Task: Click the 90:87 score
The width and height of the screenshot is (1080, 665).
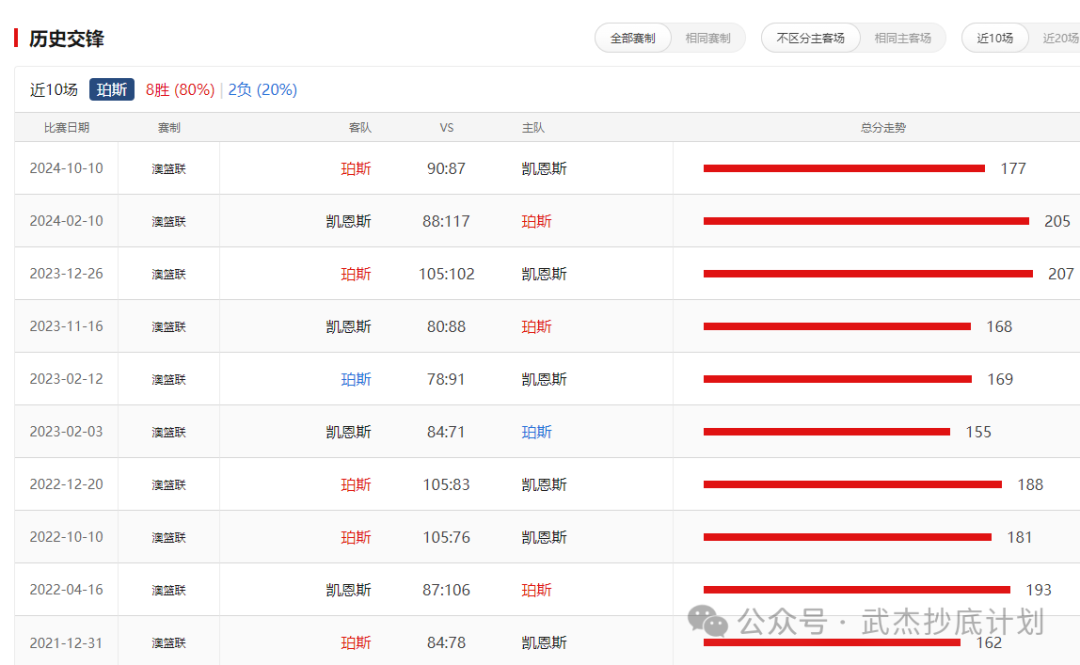Action: click(x=446, y=169)
